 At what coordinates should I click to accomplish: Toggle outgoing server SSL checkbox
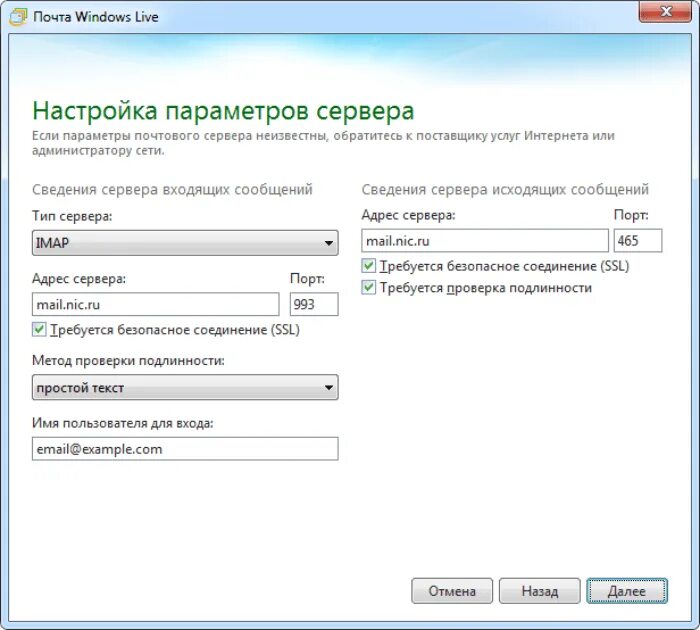[x=368, y=266]
